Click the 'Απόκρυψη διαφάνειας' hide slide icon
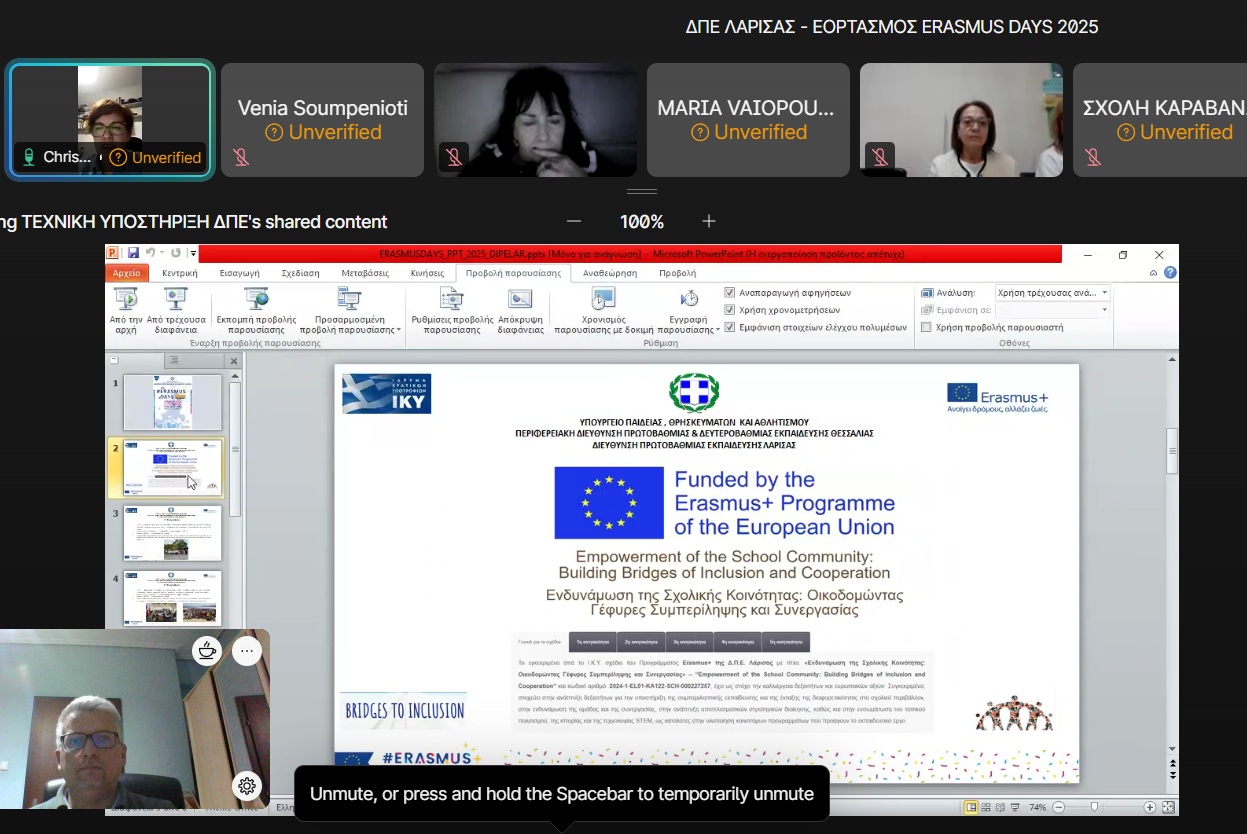This screenshot has height=834, width=1247. coord(520,298)
